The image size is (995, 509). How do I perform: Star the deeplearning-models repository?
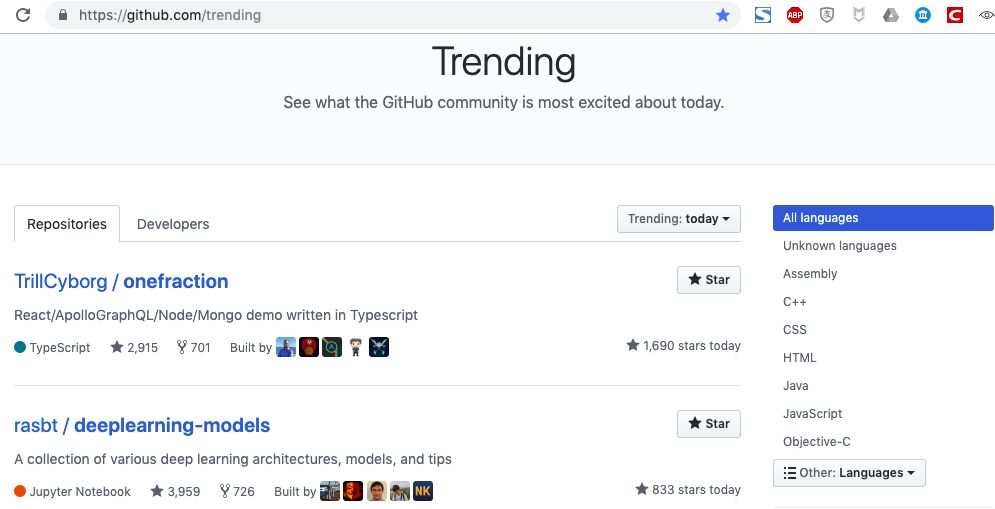708,424
